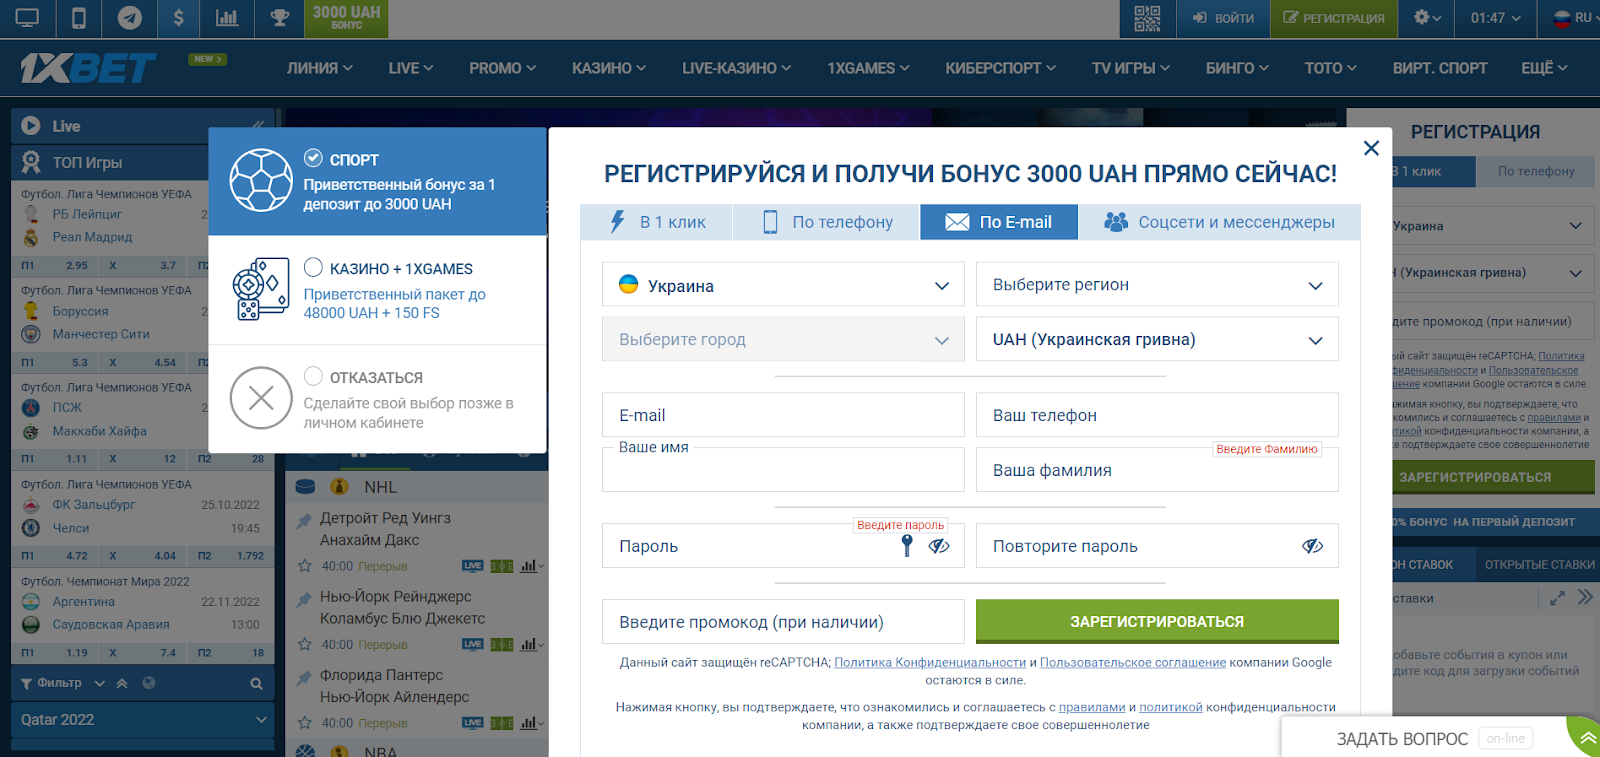Open the Украина country dropdown
The width and height of the screenshot is (1600, 757).
[x=783, y=285]
